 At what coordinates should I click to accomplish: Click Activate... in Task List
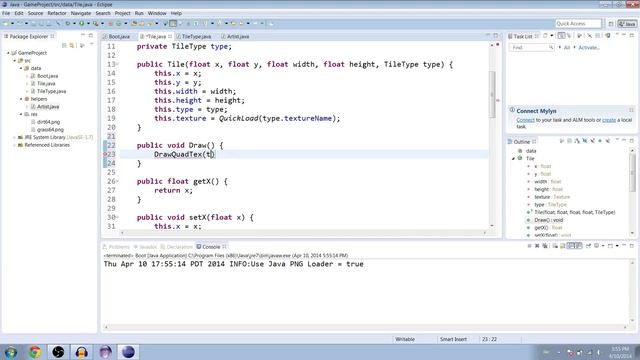pyautogui.click(x=589, y=48)
